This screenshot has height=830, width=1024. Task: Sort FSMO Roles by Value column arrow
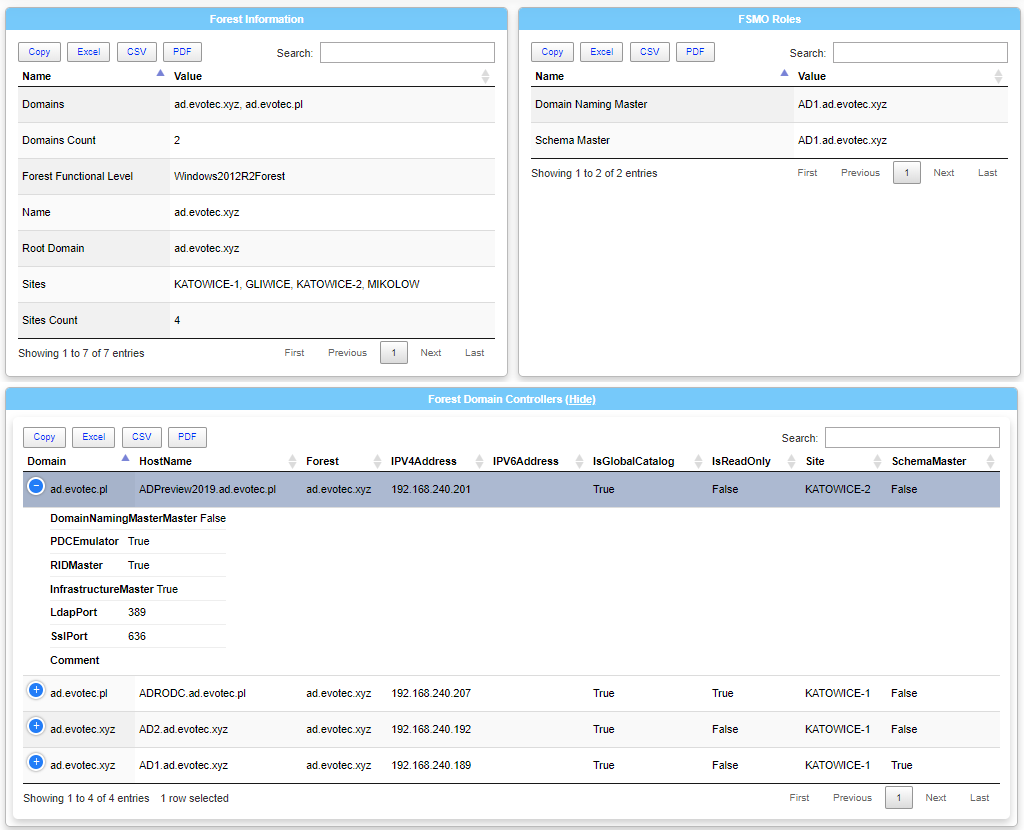[x=997, y=75]
